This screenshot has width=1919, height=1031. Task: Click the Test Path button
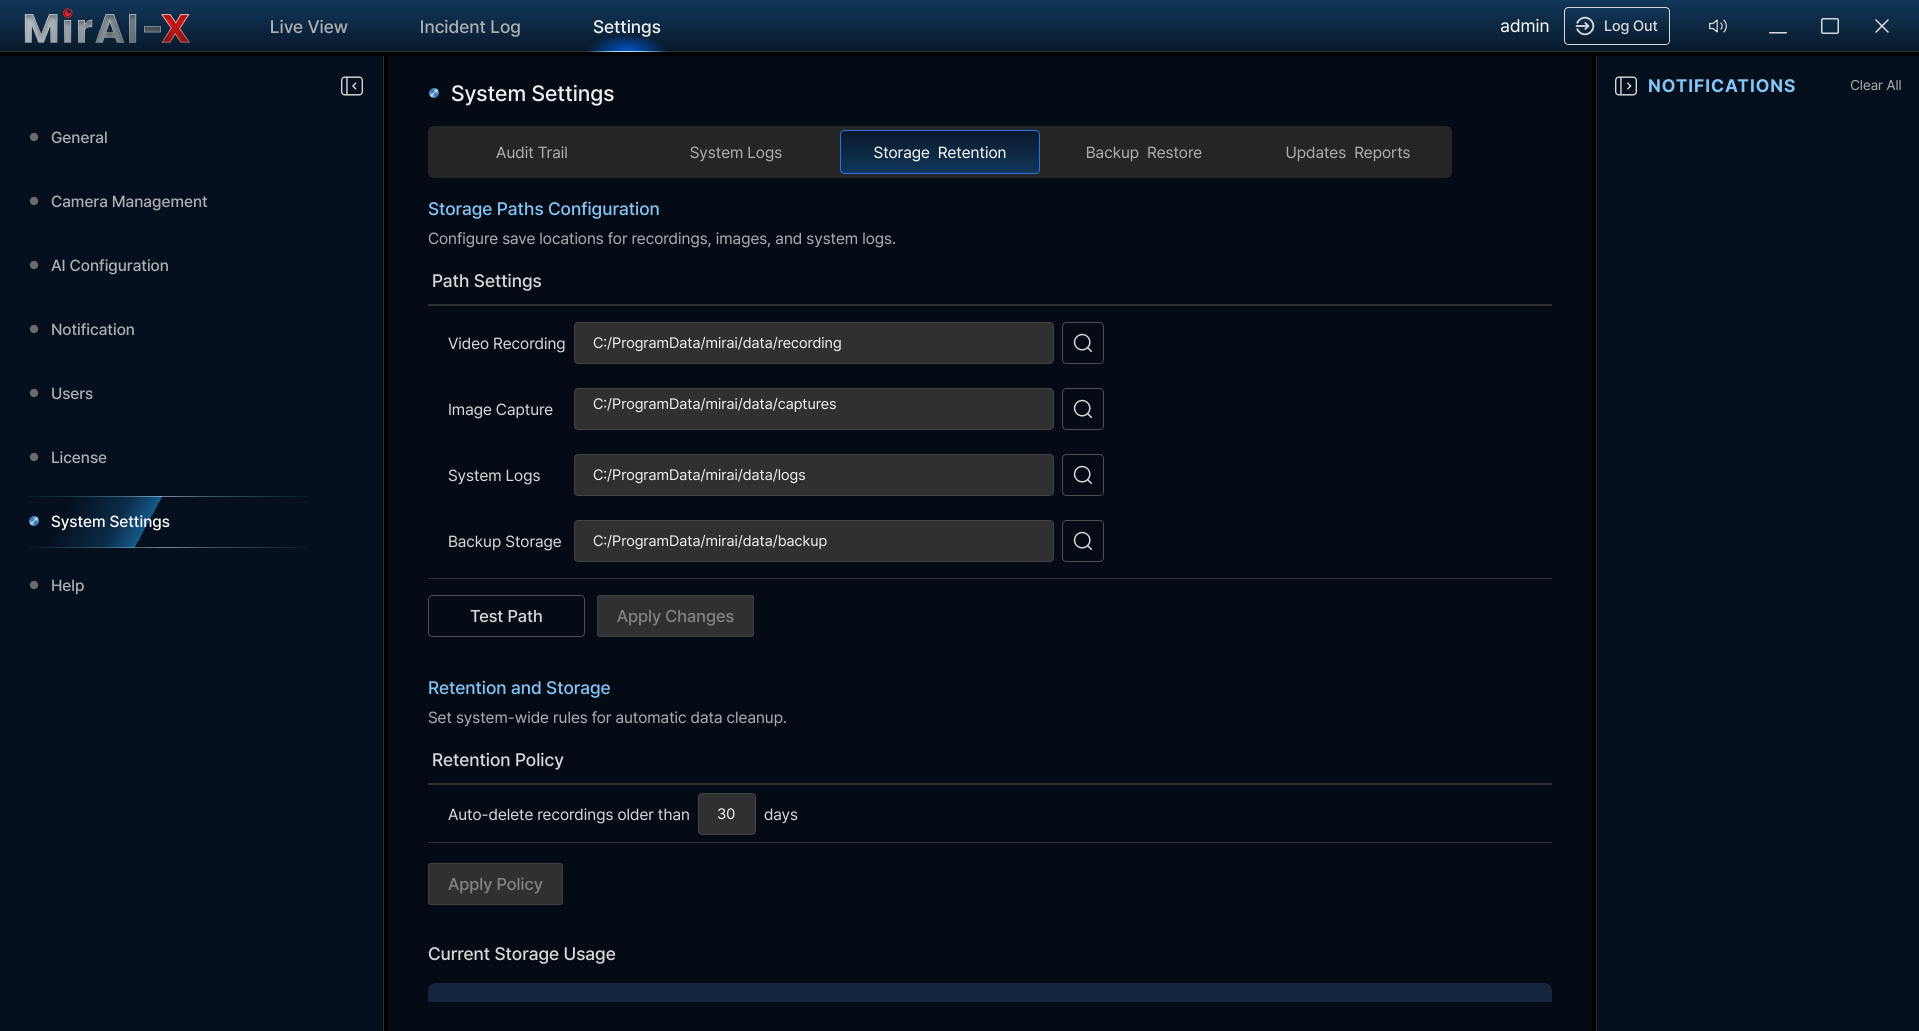[x=506, y=616]
